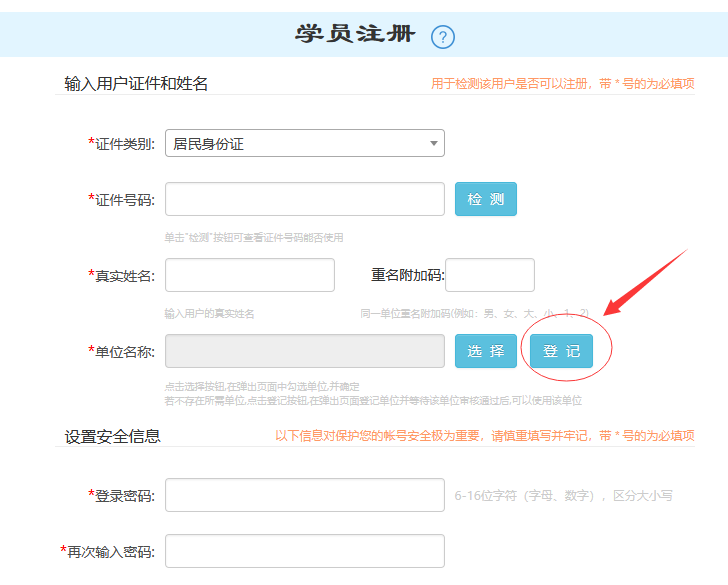Click the orange 用于检测该用户 notice text
The height and width of the screenshot is (585, 728).
pos(562,84)
